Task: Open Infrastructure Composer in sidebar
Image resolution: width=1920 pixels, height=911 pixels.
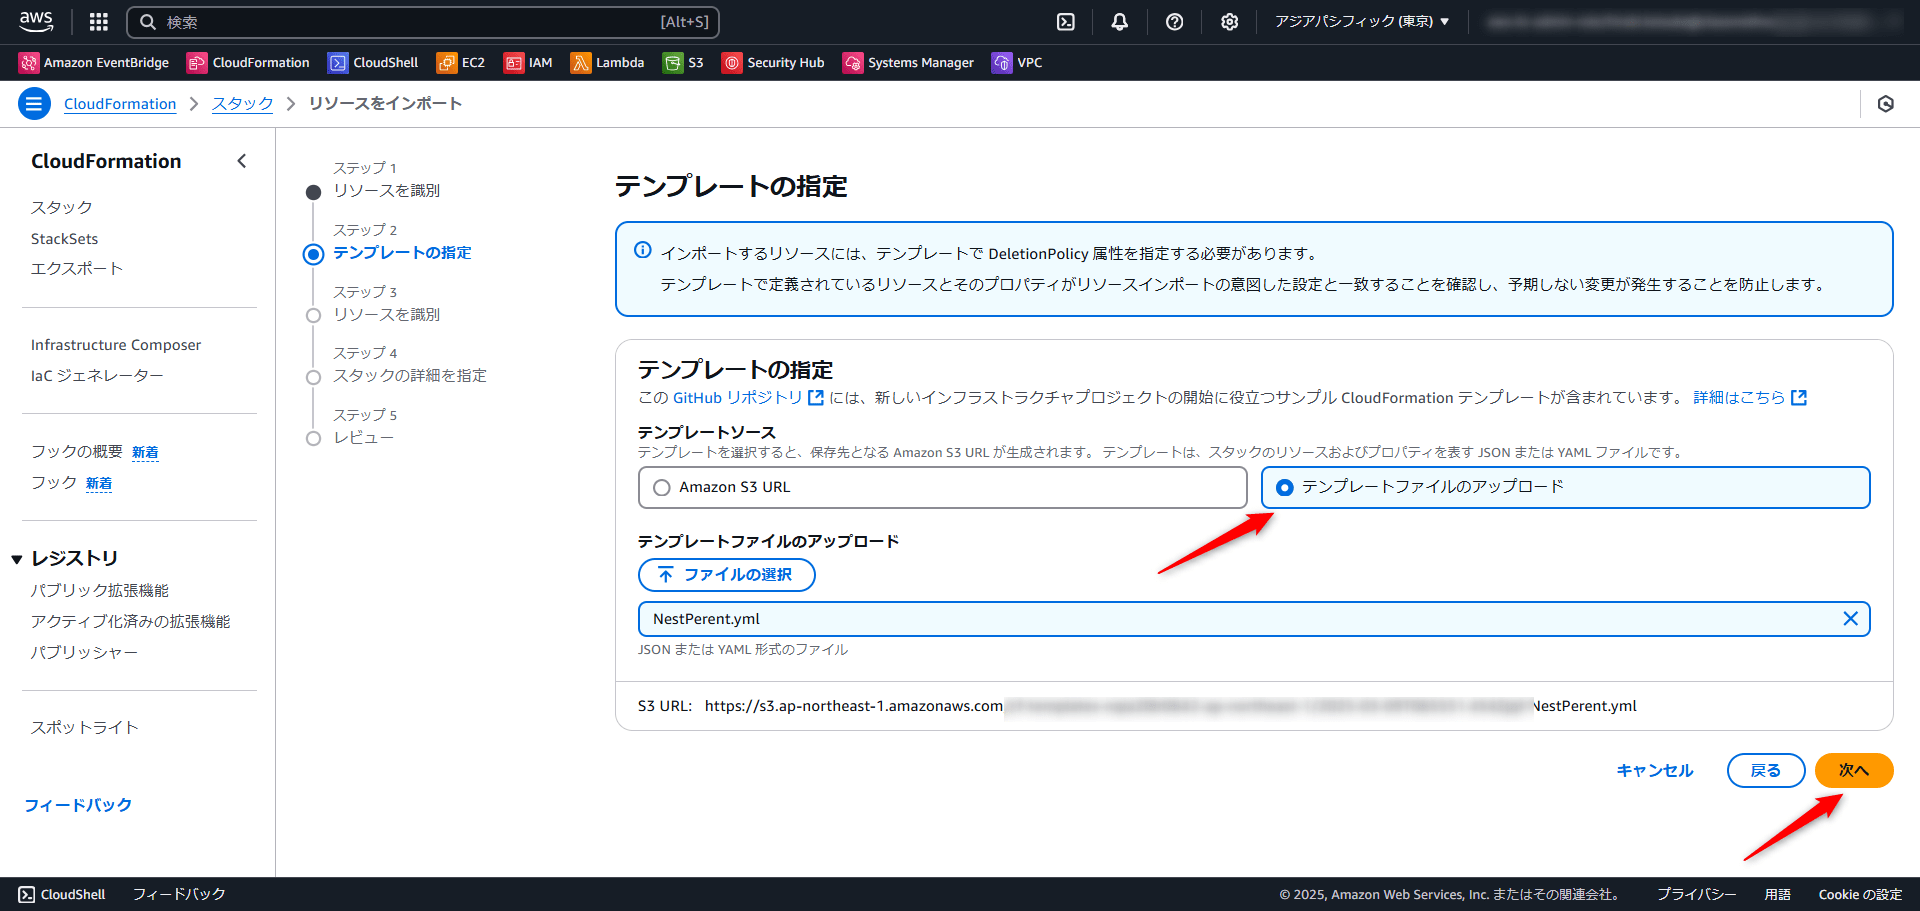Action: [115, 345]
